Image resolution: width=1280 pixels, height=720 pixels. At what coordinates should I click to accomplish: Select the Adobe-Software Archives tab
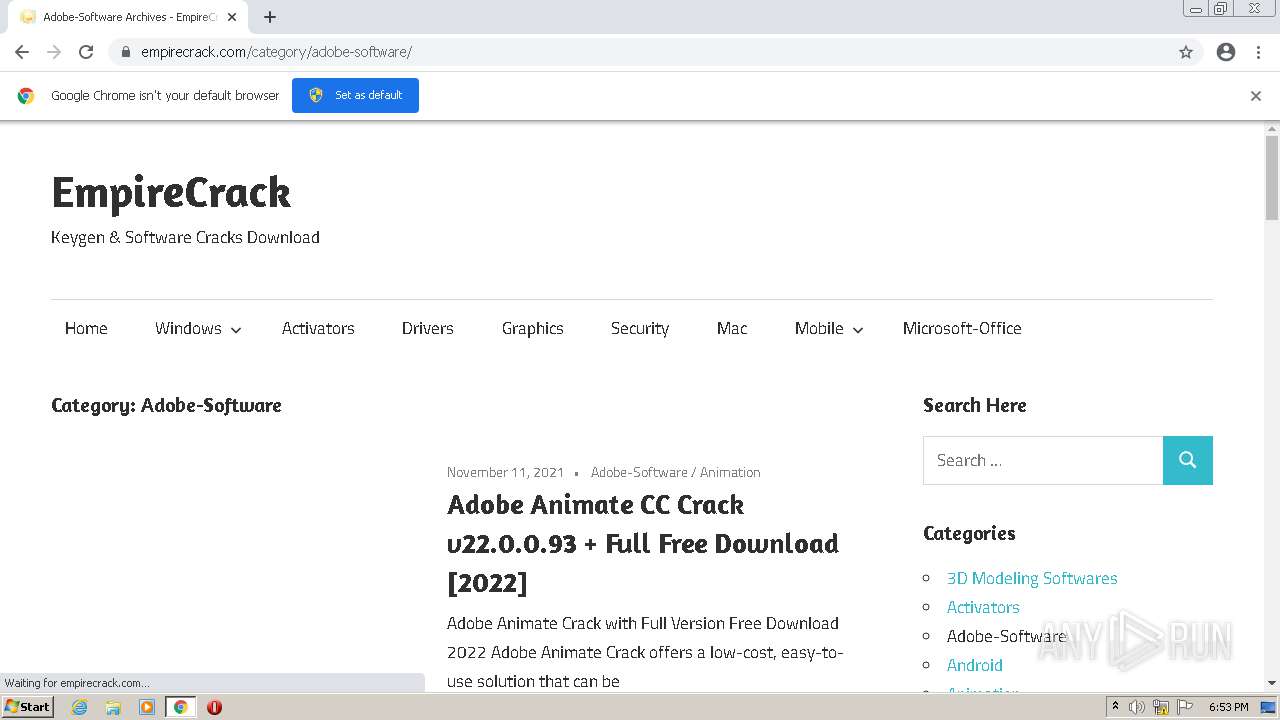point(128,17)
